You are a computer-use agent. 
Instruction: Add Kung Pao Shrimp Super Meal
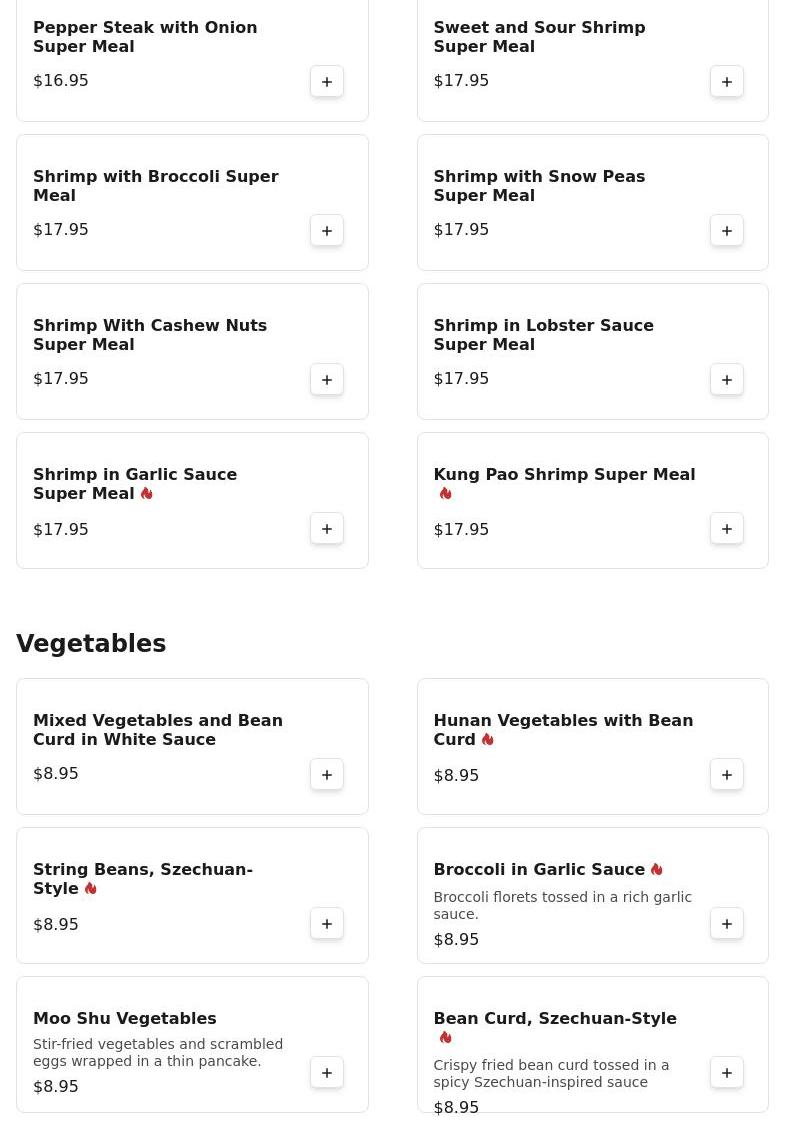[x=727, y=529]
